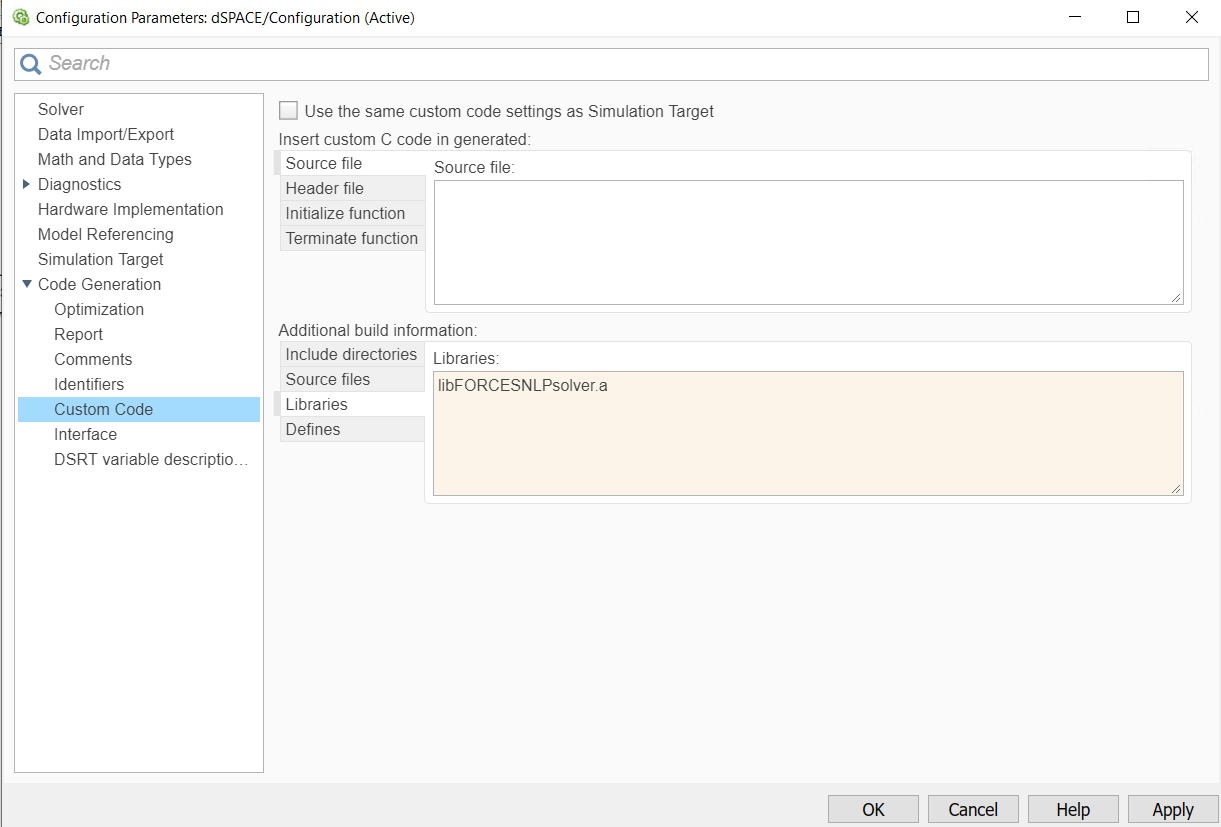
Task: Select the Terminate function tab
Action: tap(350, 238)
